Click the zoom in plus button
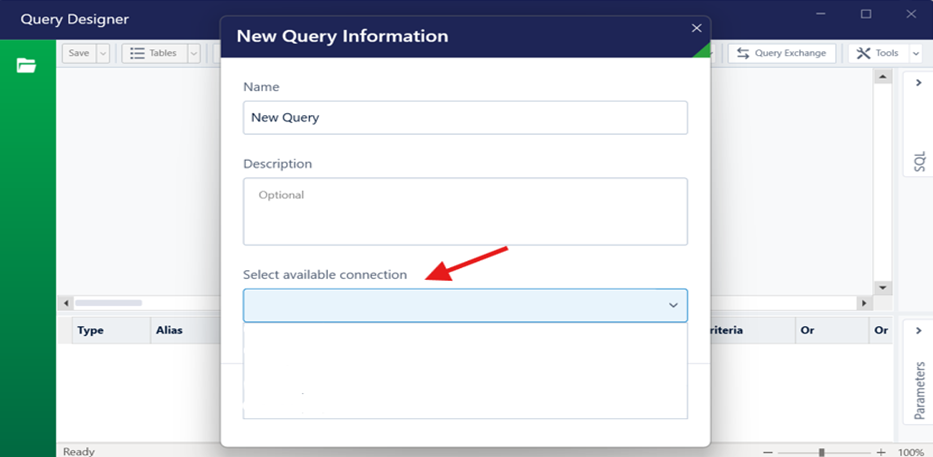The height and width of the screenshot is (457, 933). click(x=881, y=452)
